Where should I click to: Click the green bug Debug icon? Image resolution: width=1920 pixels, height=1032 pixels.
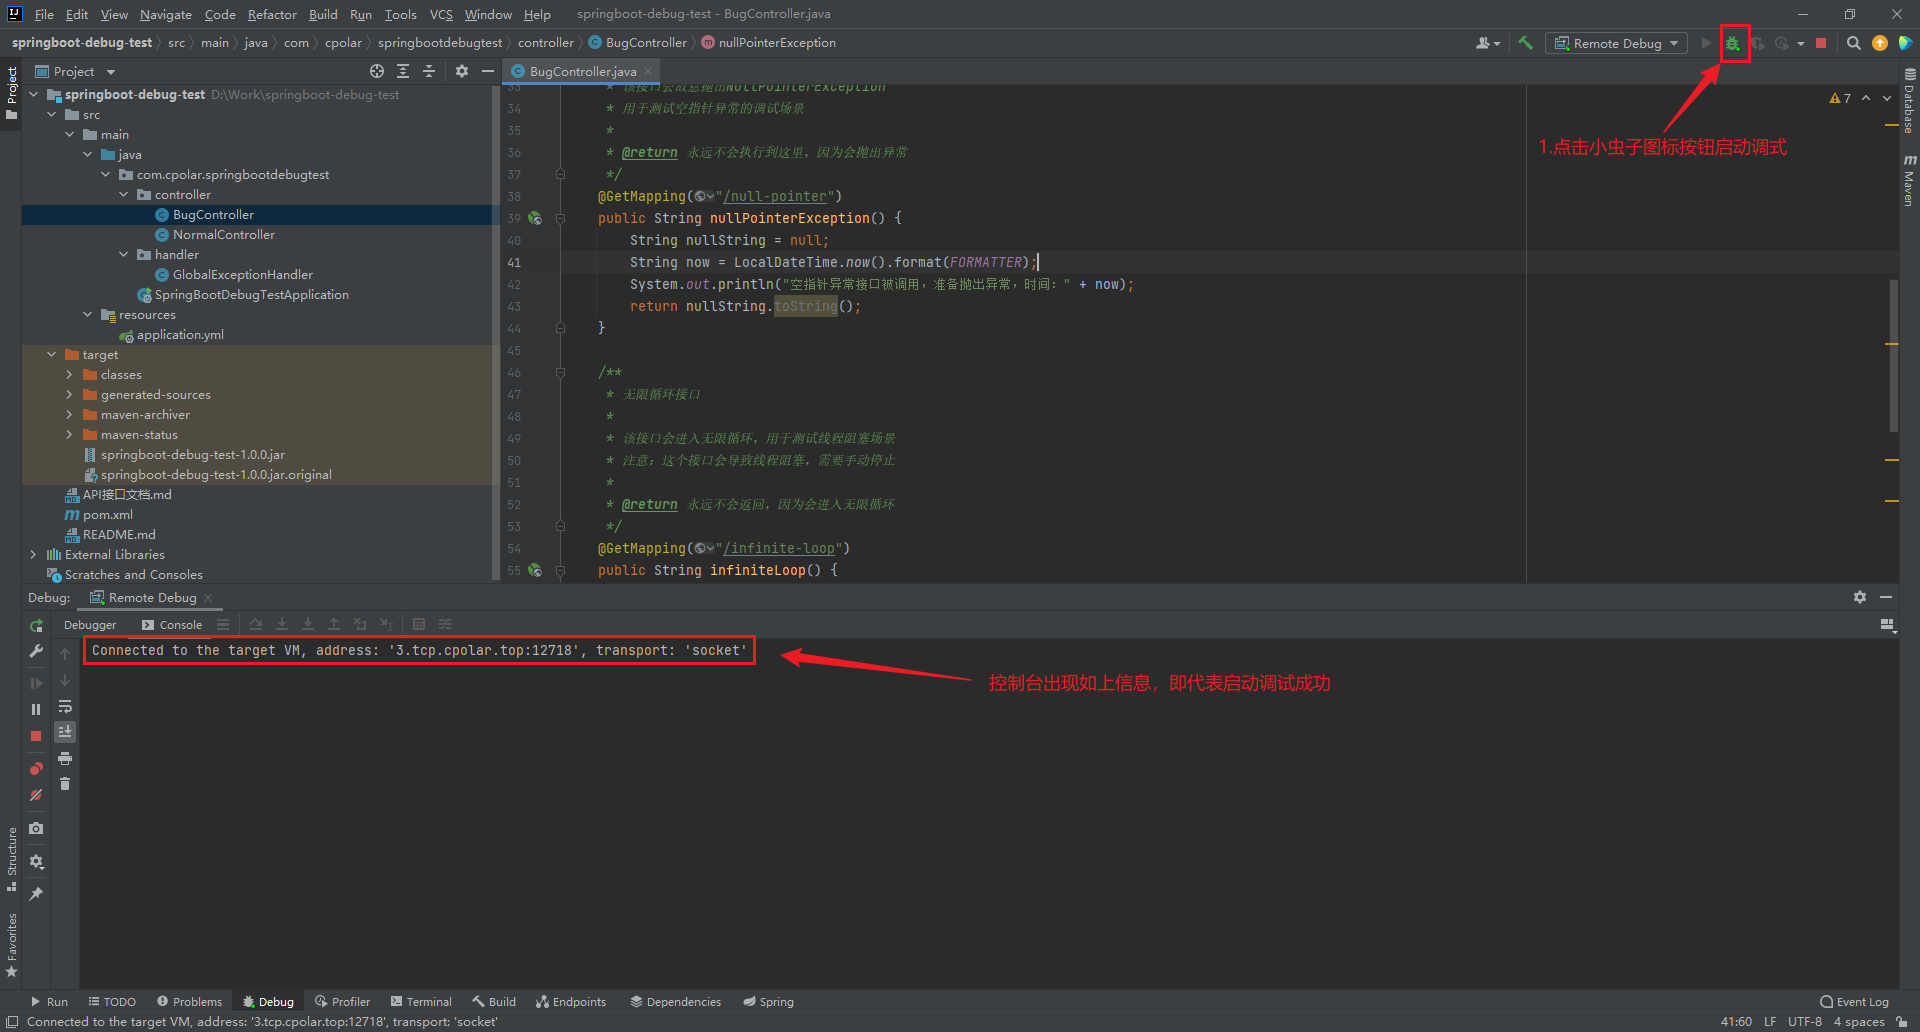pyautogui.click(x=1733, y=43)
